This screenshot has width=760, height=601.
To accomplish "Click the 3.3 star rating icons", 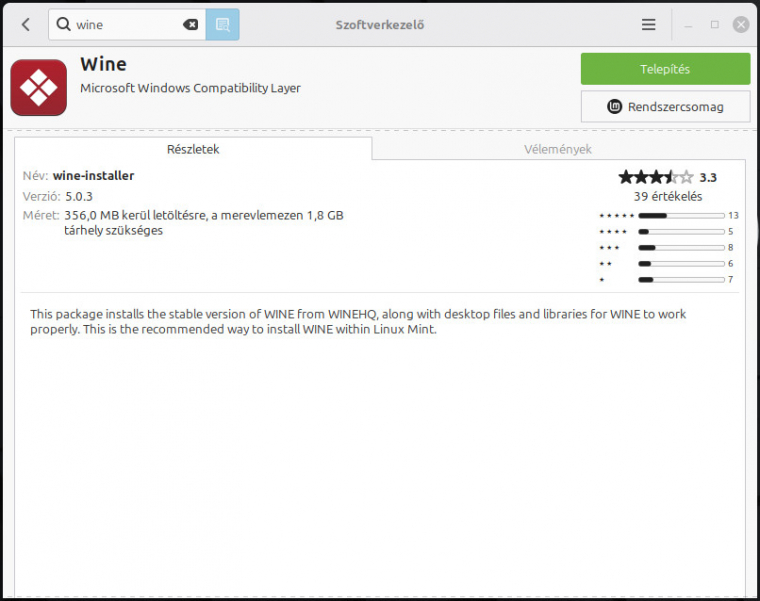I will click(655, 177).
